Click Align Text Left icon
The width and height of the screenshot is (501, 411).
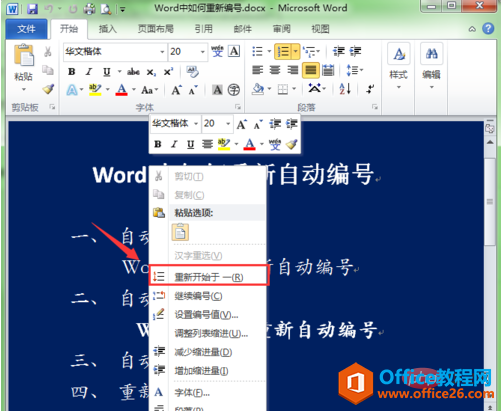click(x=258, y=70)
